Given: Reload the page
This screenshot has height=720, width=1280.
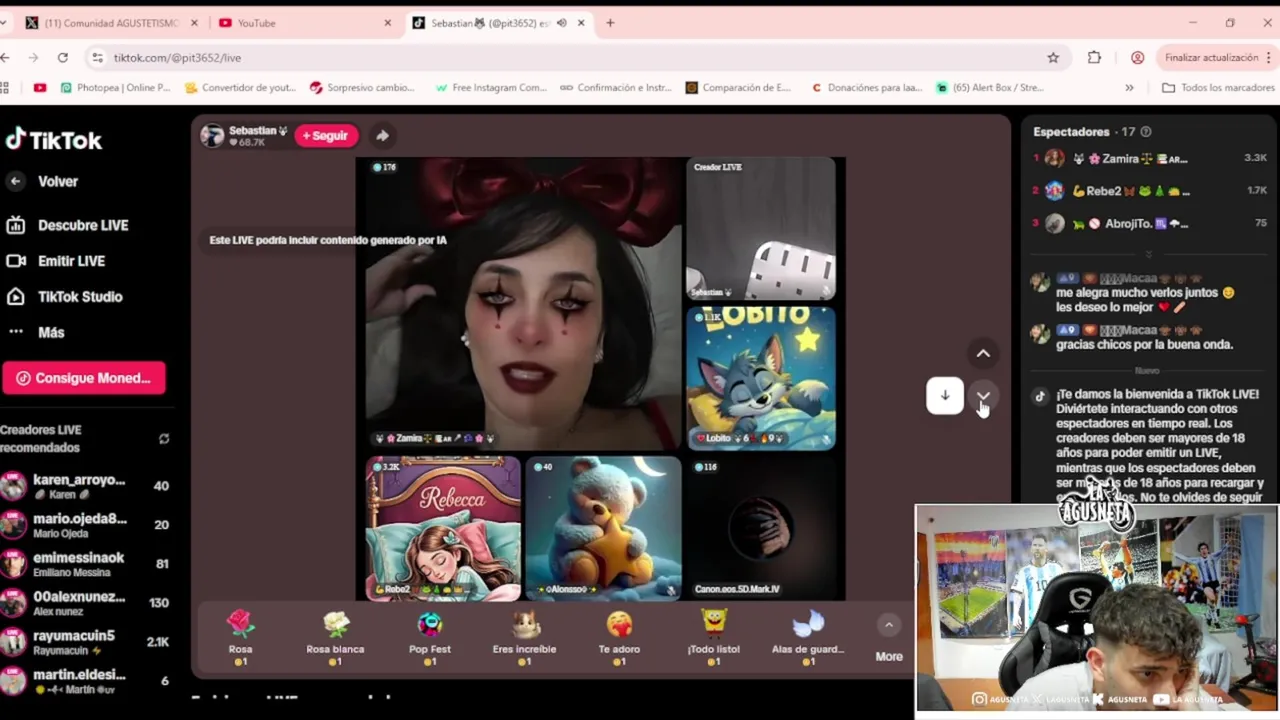Looking at the screenshot, I should tap(63, 58).
